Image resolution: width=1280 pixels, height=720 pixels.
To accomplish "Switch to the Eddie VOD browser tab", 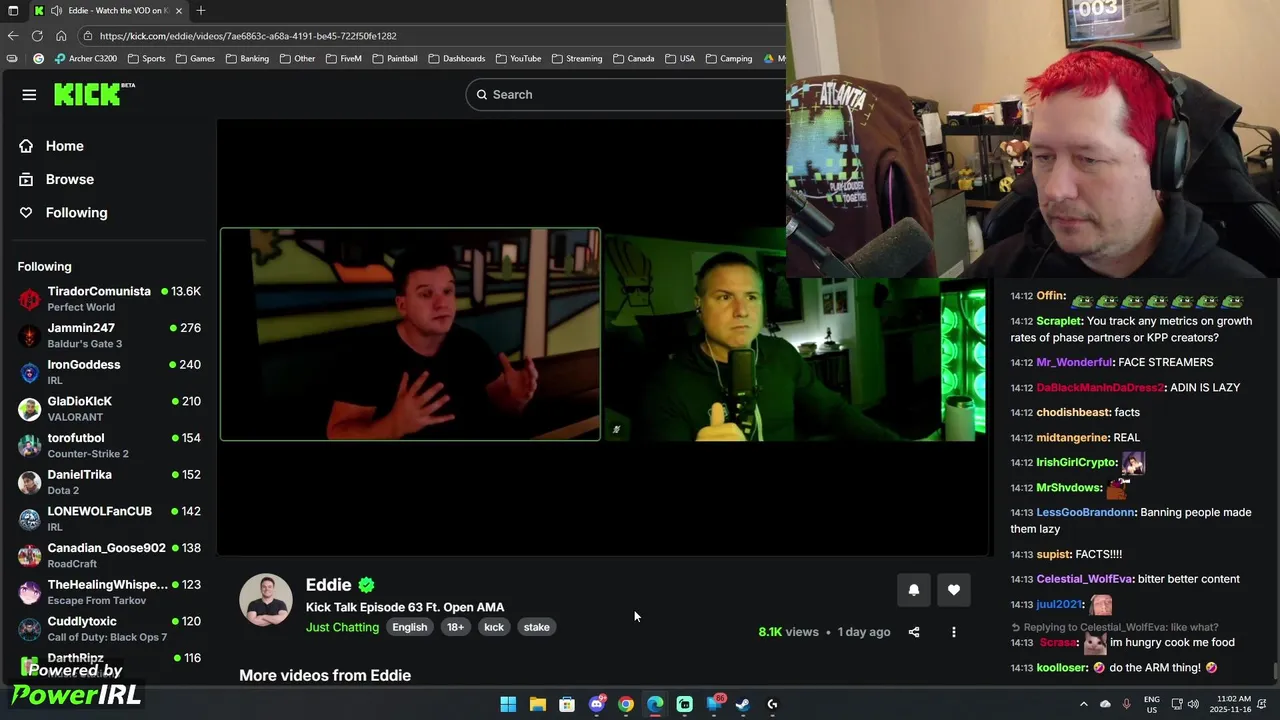I will (x=109, y=10).
